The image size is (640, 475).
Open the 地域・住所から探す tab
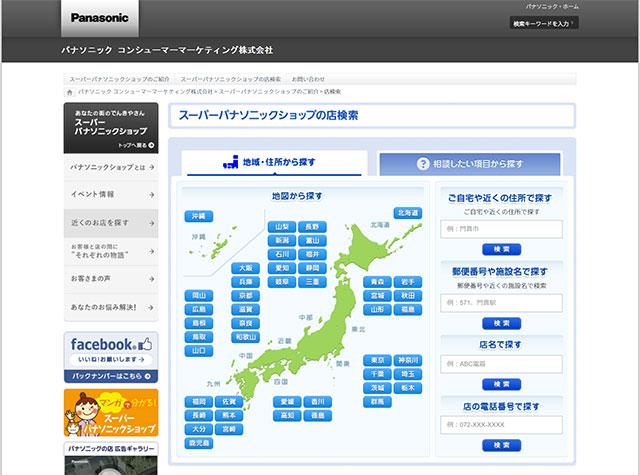pyautogui.click(x=274, y=163)
